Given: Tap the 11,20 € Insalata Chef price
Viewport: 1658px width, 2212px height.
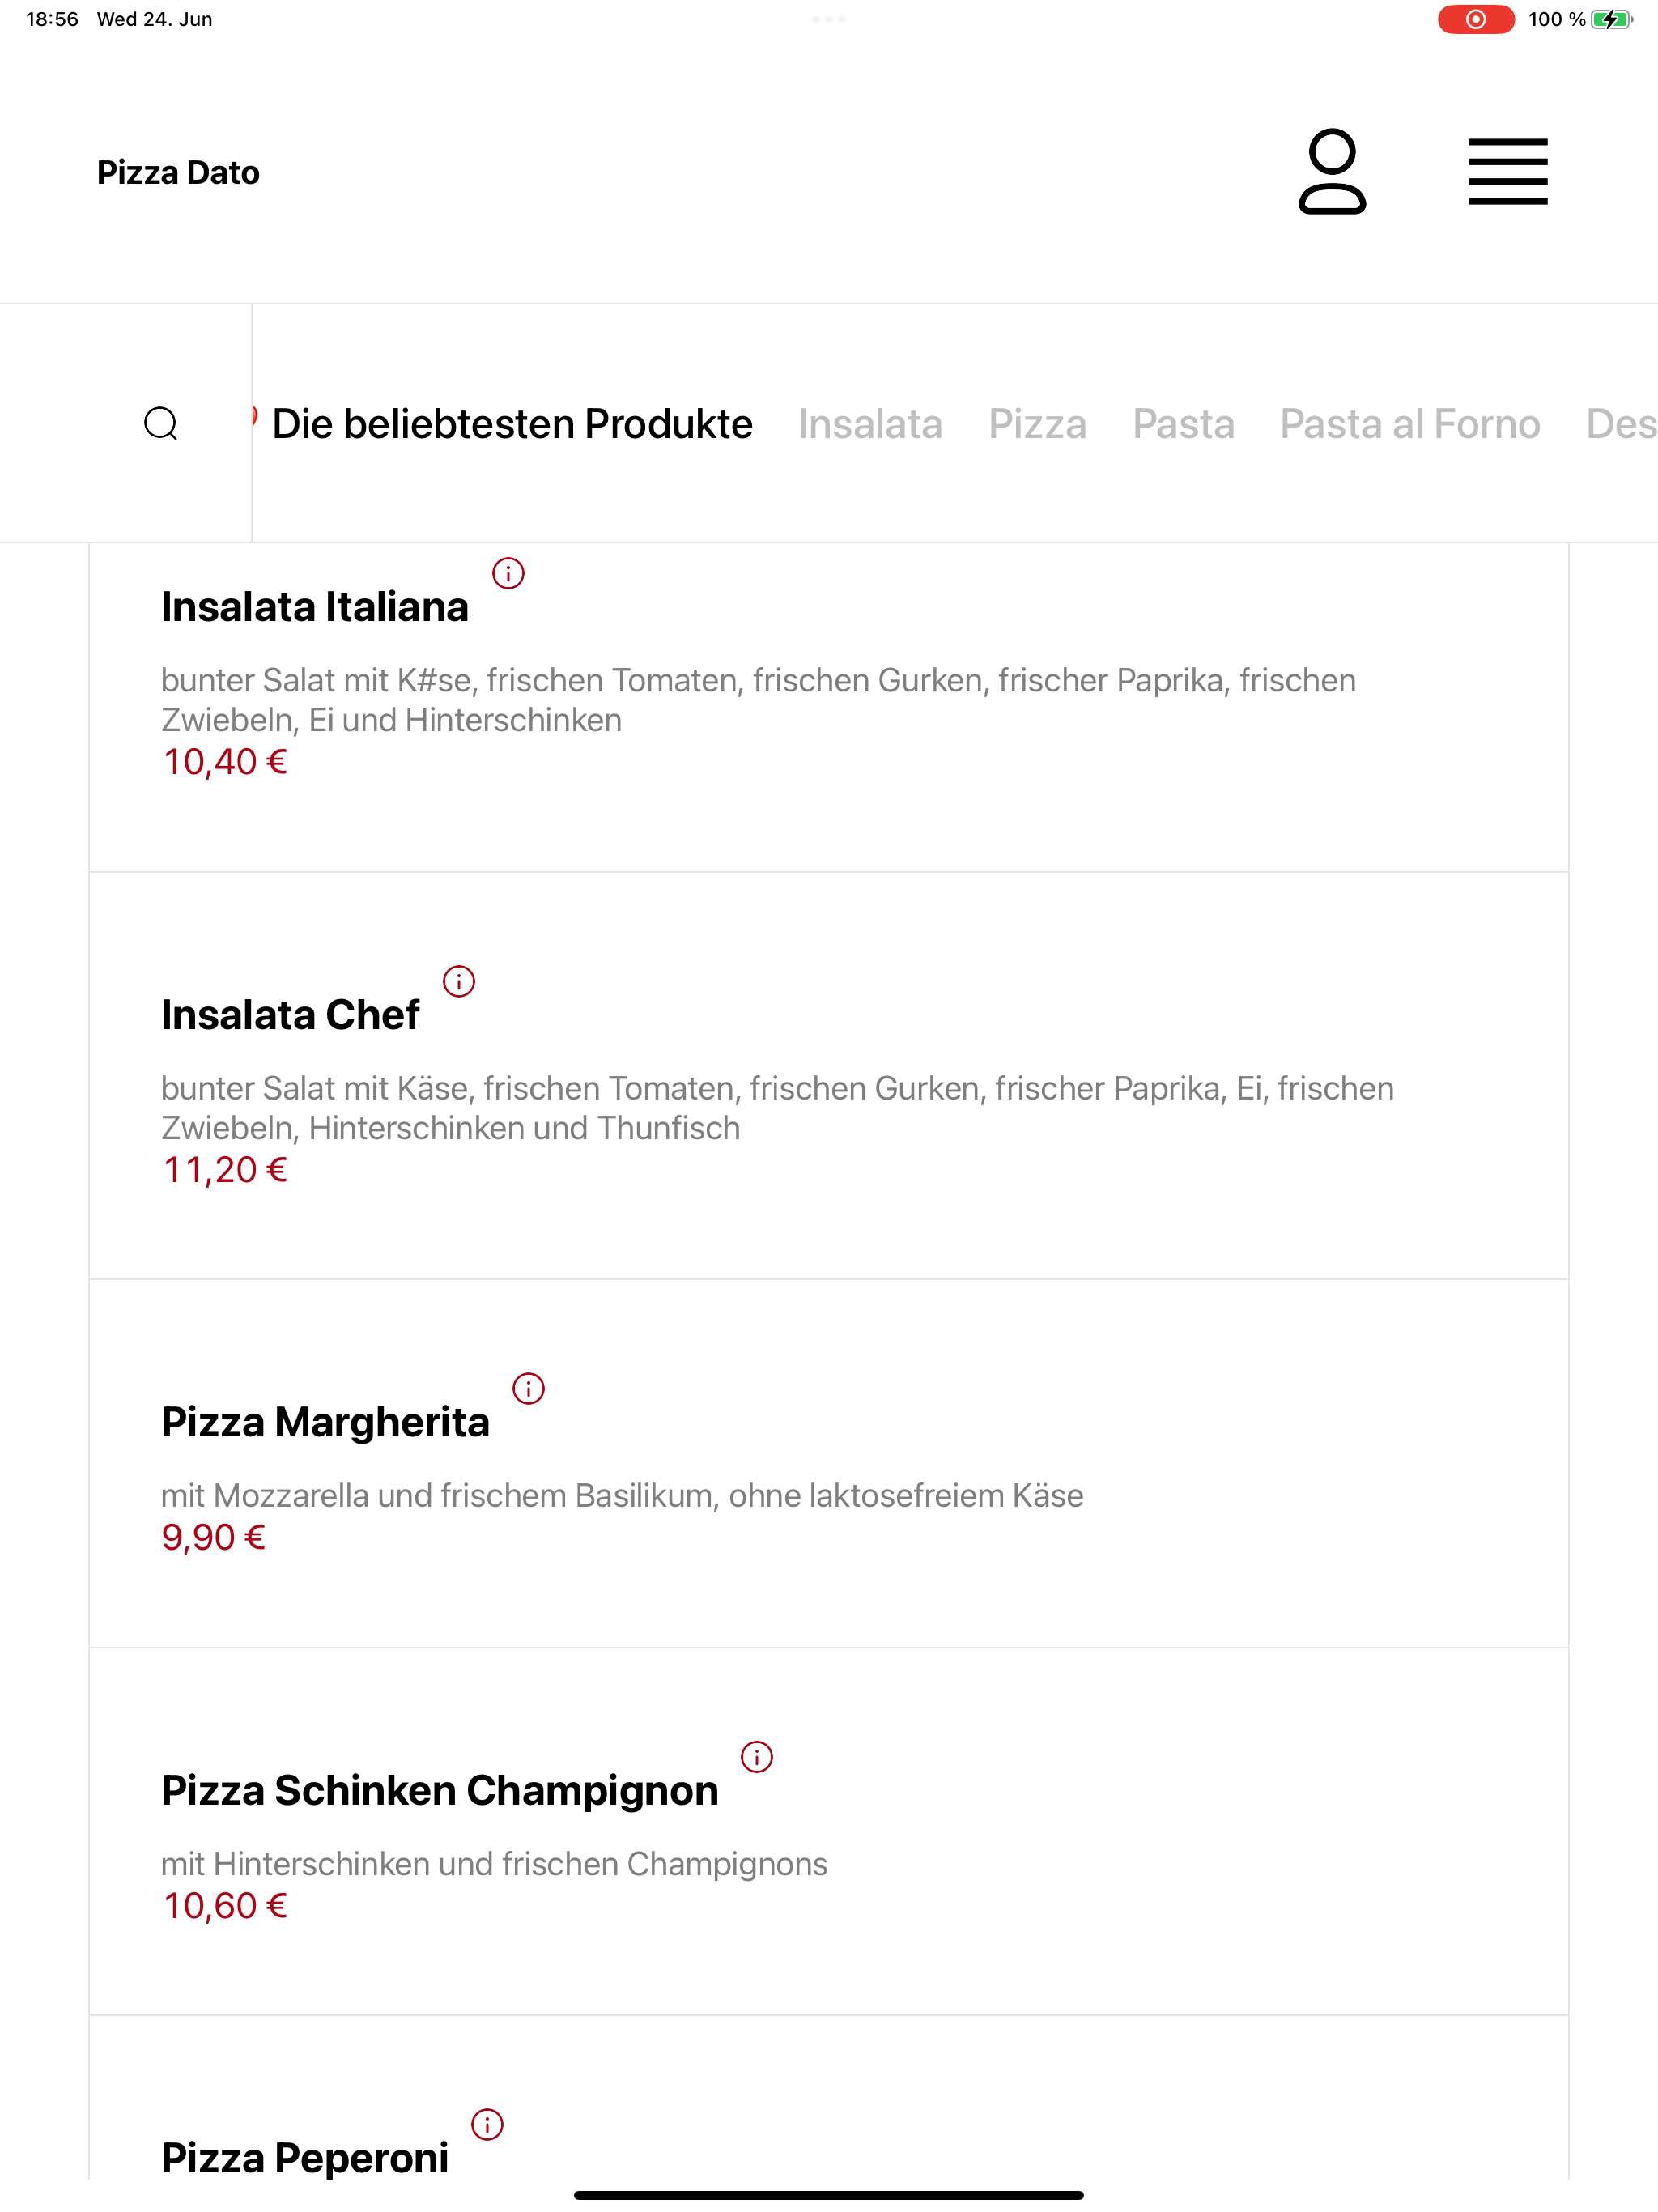Looking at the screenshot, I should 225,1169.
